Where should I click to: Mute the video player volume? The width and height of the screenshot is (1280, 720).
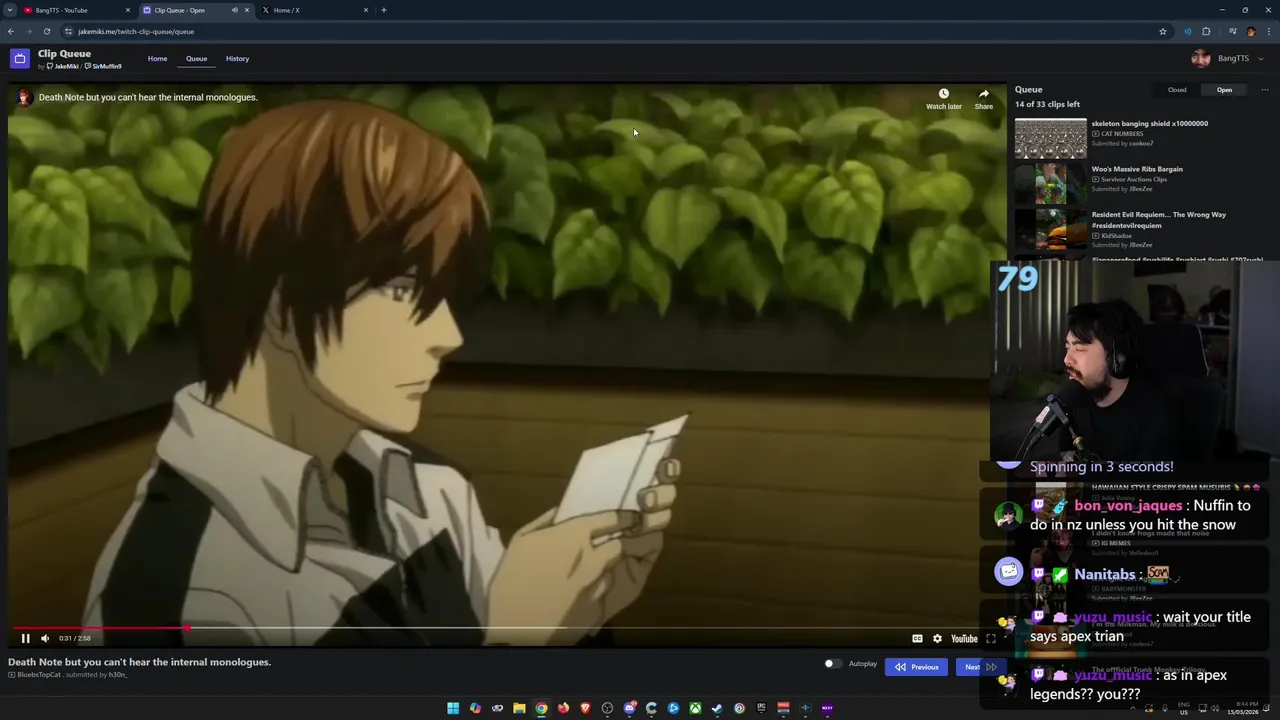(45, 638)
